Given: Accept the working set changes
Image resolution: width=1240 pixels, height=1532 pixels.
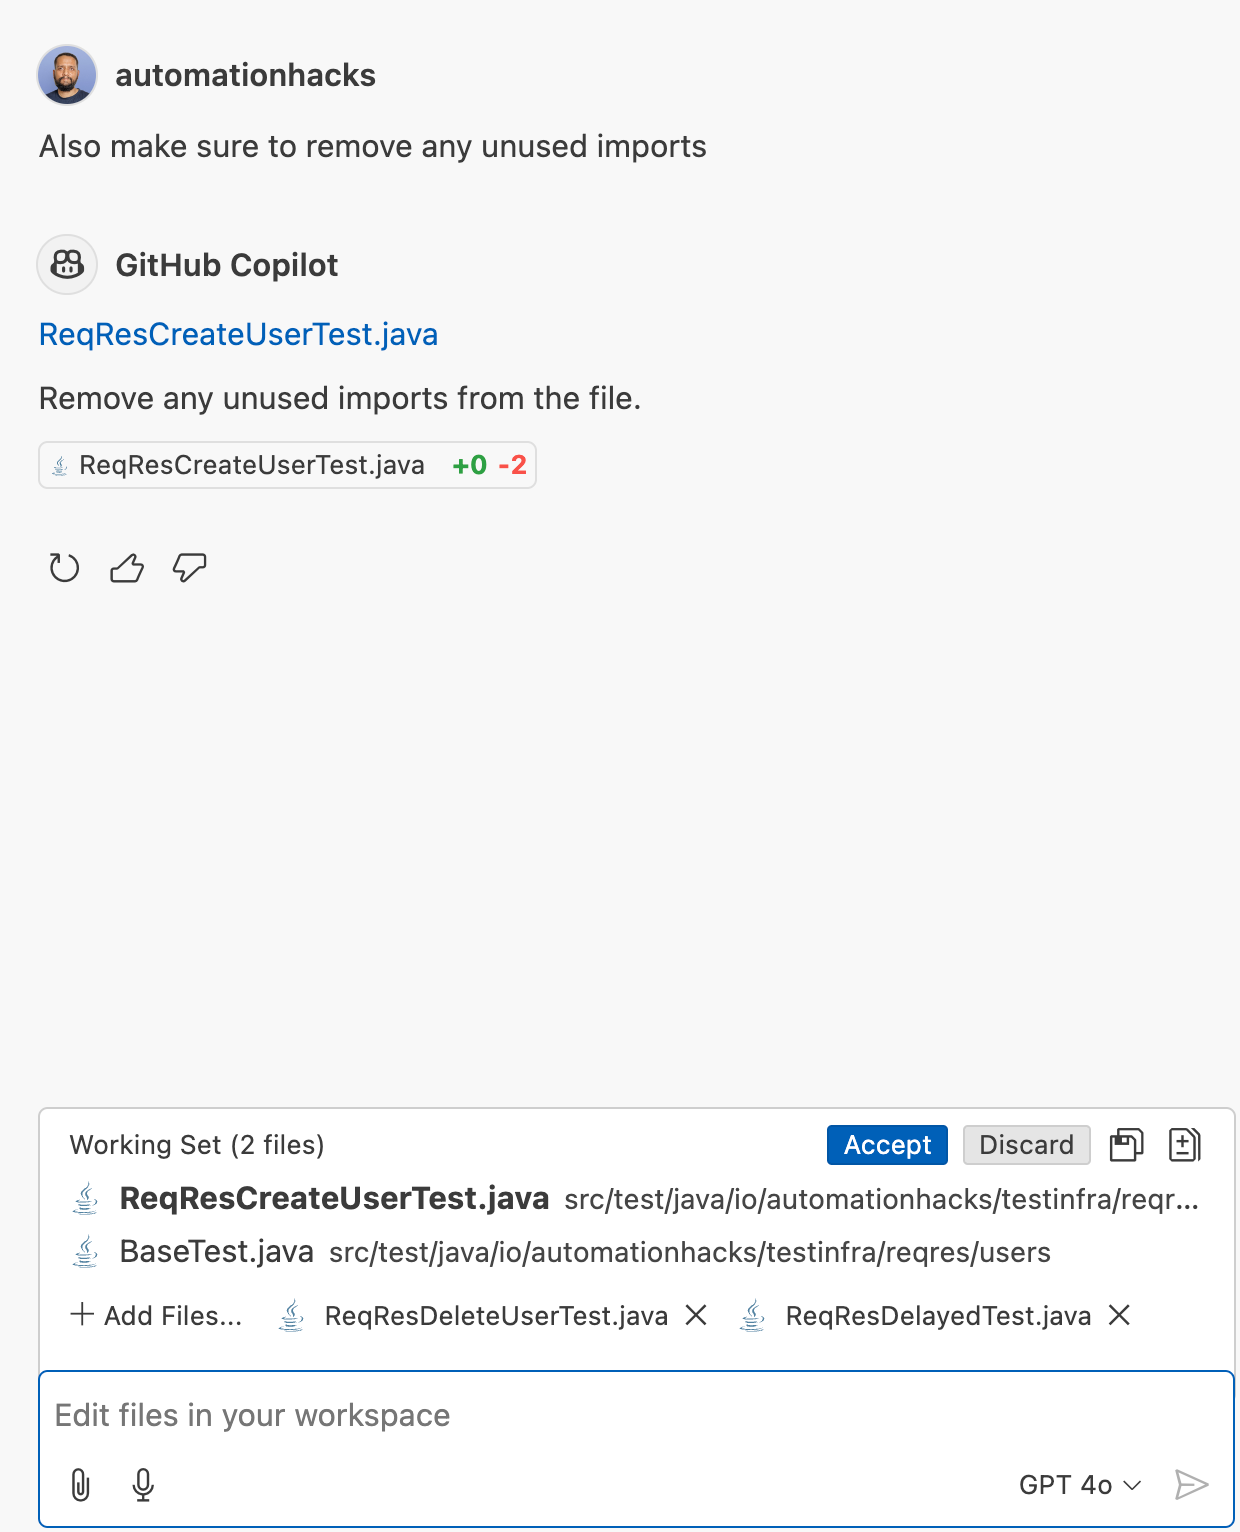Looking at the screenshot, I should [x=886, y=1145].
